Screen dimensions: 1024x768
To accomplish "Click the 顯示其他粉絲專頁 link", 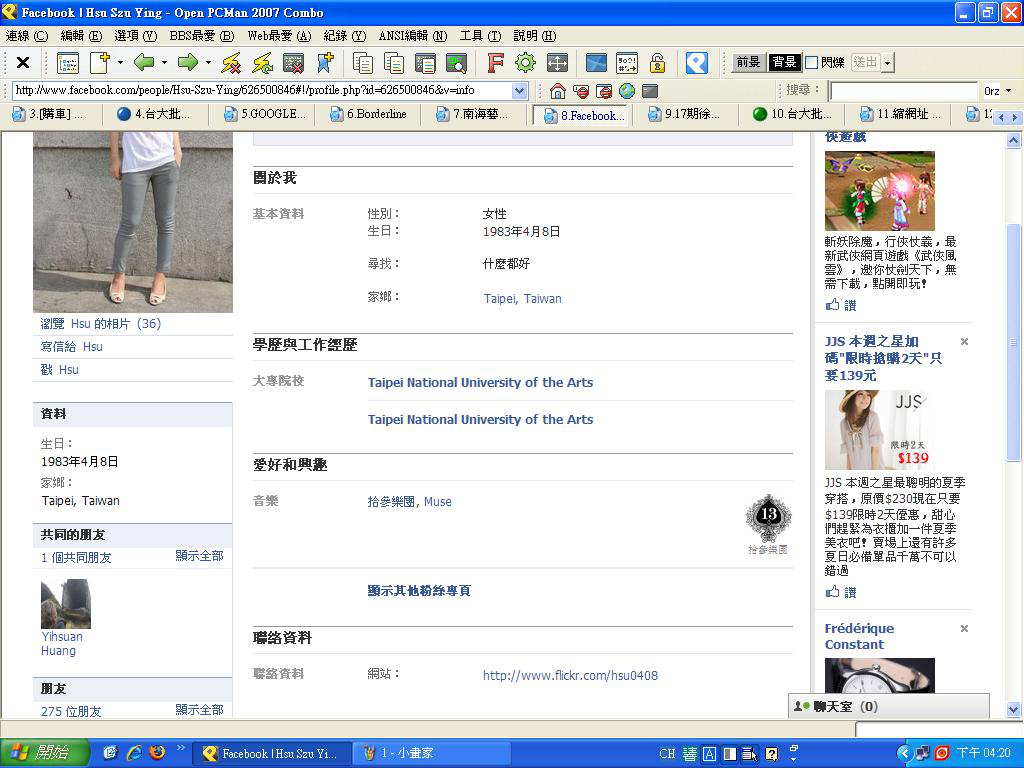I will [419, 590].
